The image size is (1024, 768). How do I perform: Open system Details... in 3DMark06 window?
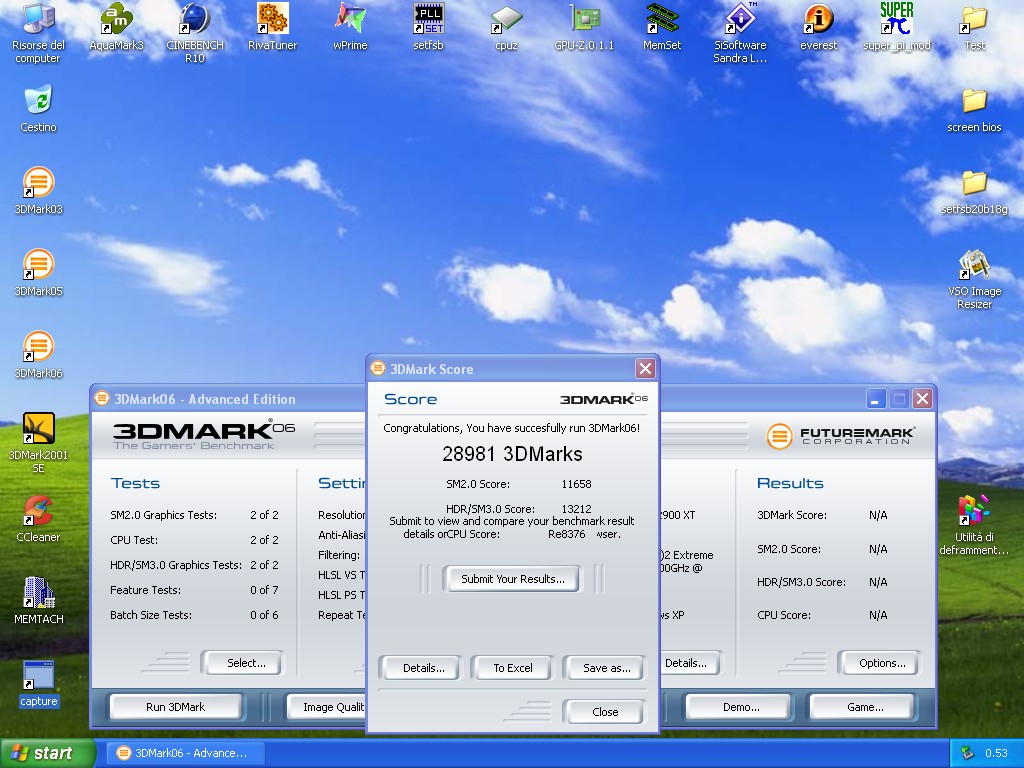688,663
